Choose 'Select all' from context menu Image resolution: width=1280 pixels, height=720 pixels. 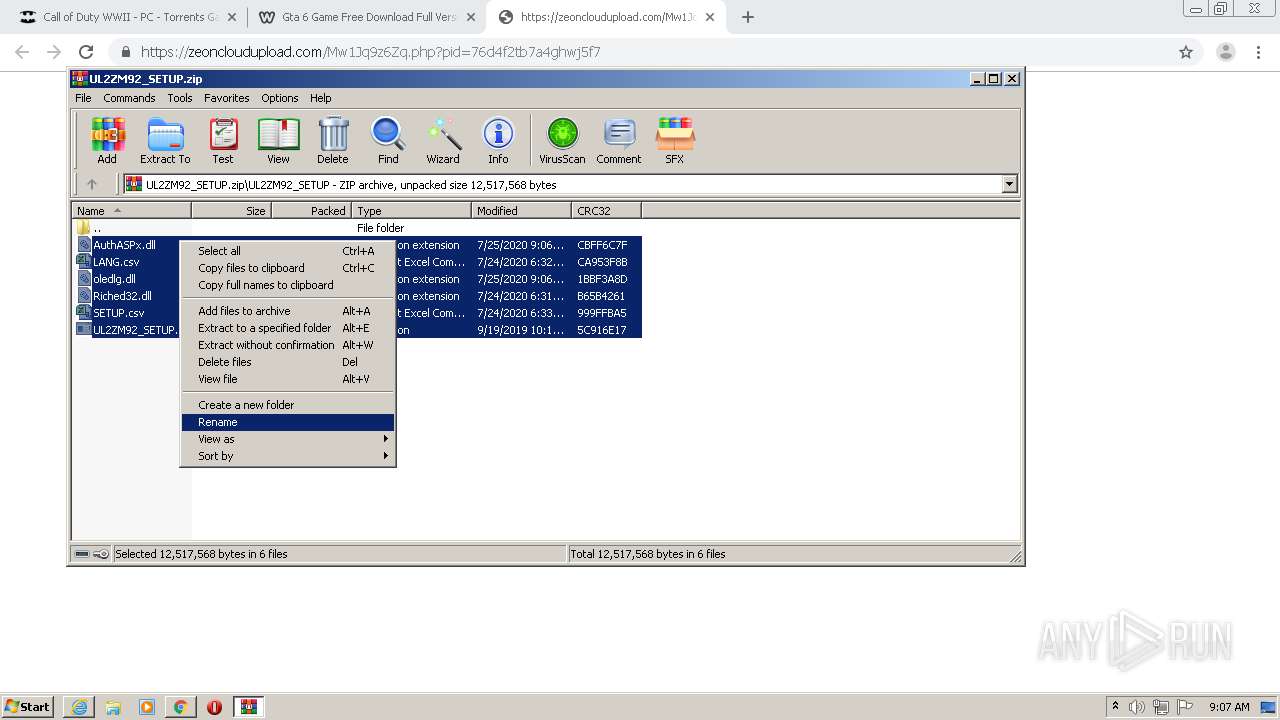coord(288,251)
